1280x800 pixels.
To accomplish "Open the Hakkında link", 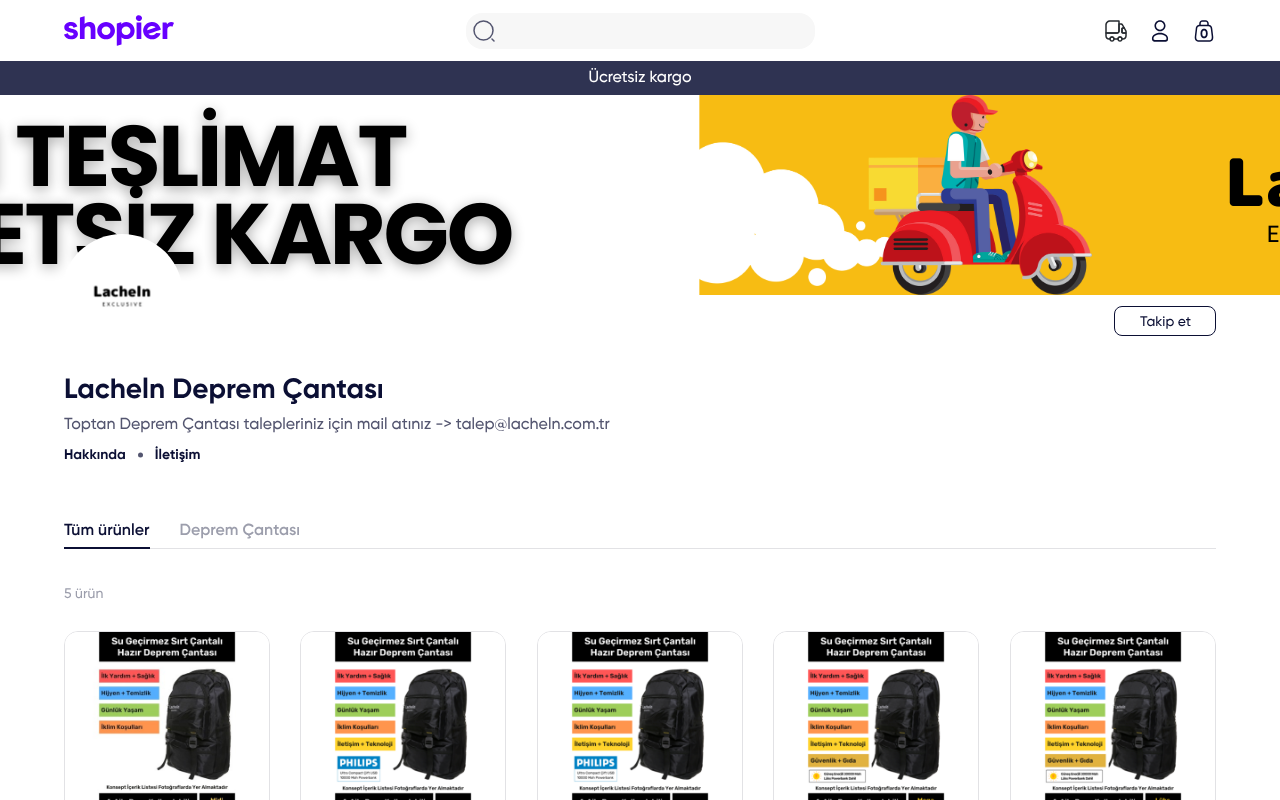I will pyautogui.click(x=95, y=454).
